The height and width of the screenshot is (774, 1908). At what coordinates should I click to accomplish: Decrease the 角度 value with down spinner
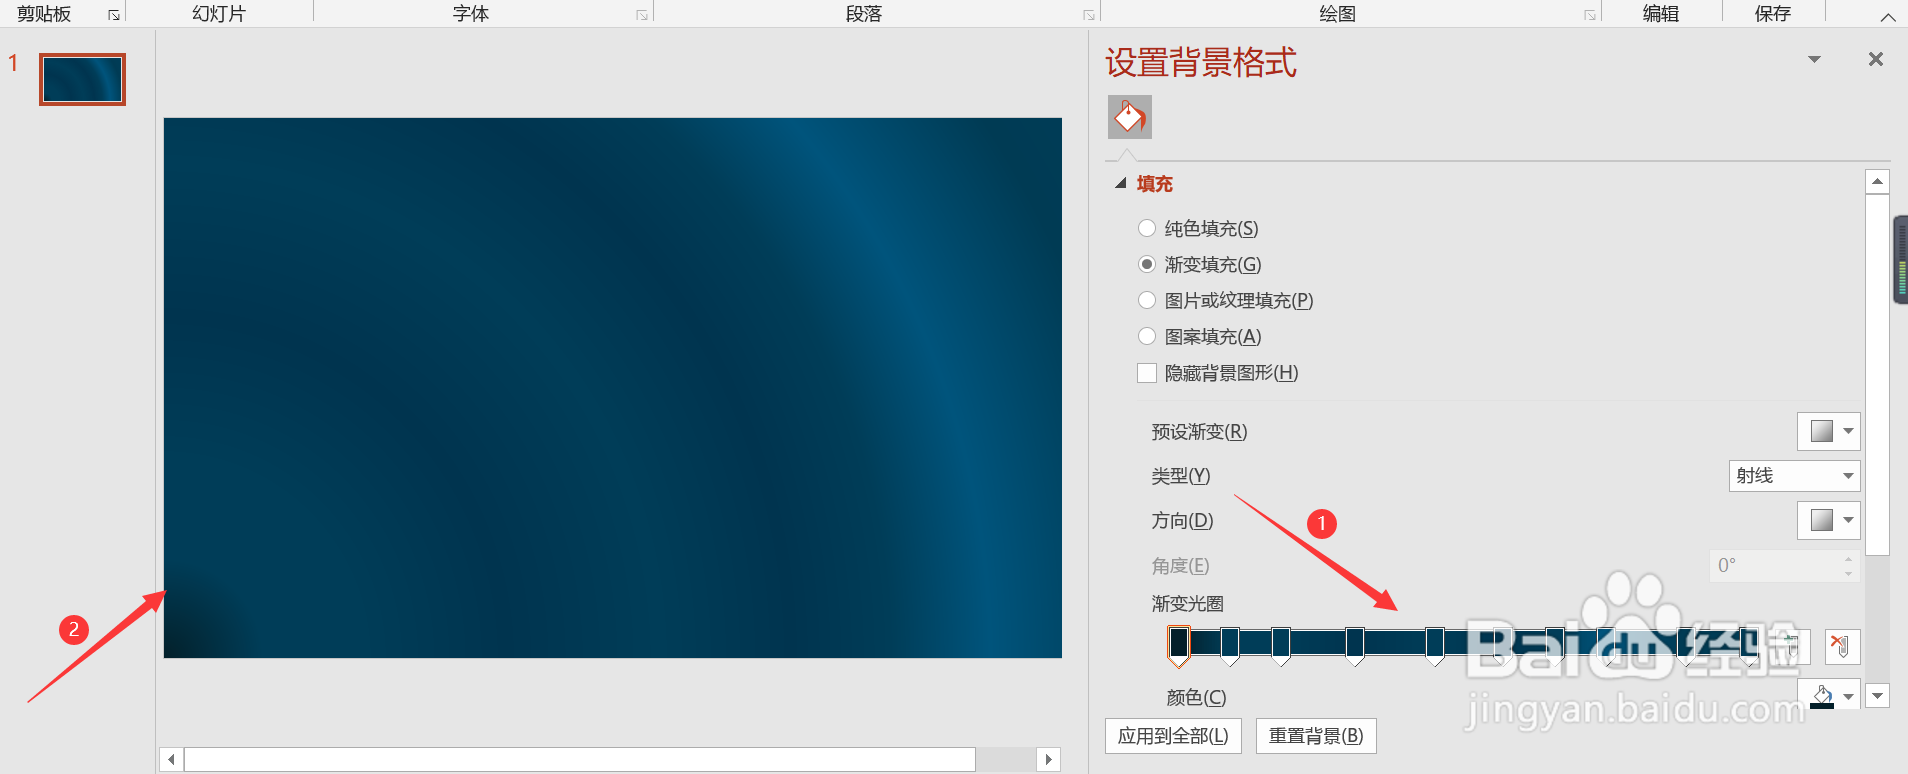(1848, 573)
